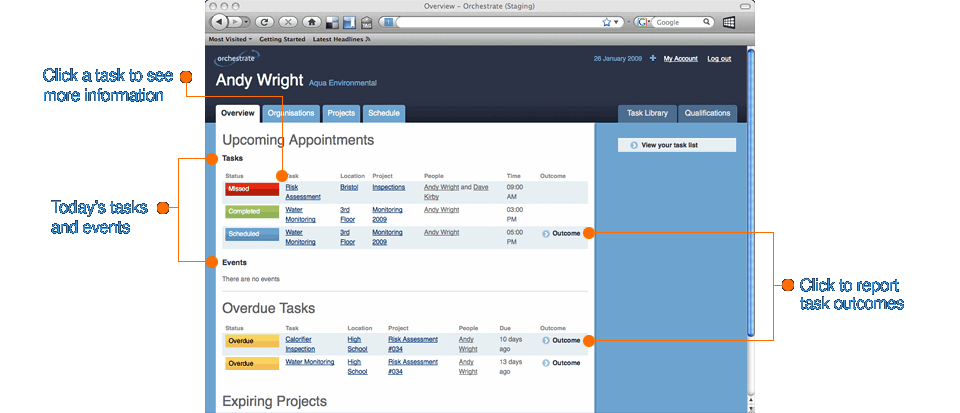Click the browser URL address field
Viewport: 960px width, 413px height.
tap(500, 21)
